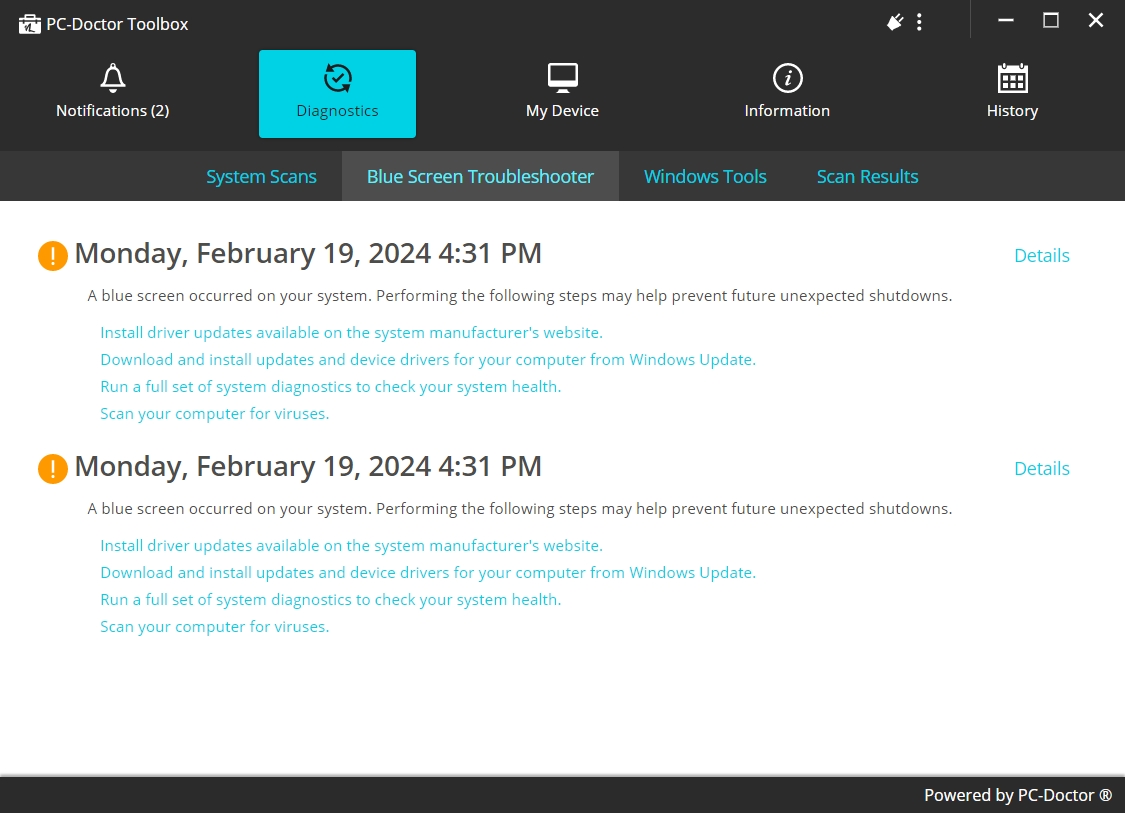The image size is (1125, 813).
Task: Open Details for the second blue screen entry
Action: [x=1042, y=469]
